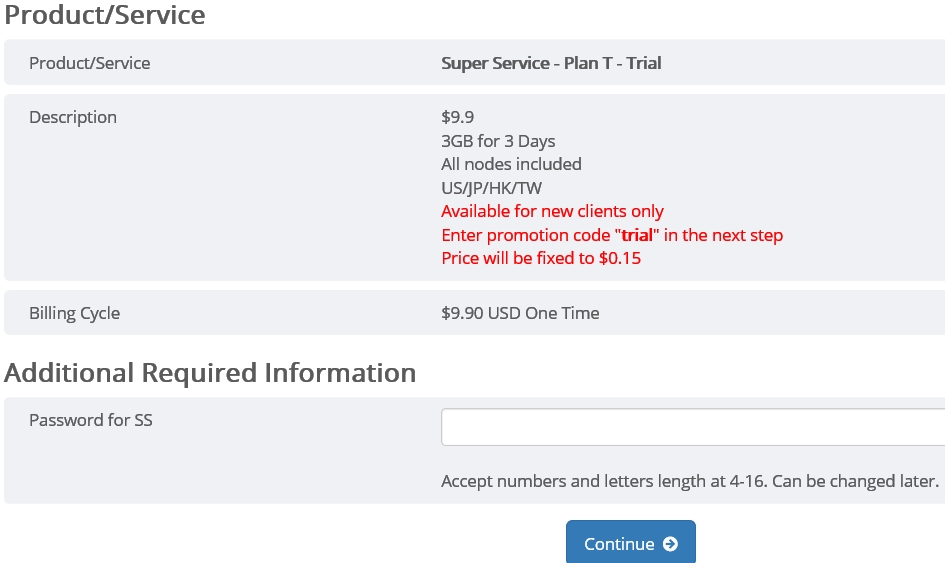Click the bold promotion code word trial
Viewport: 945px width, 563px height.
click(x=636, y=234)
